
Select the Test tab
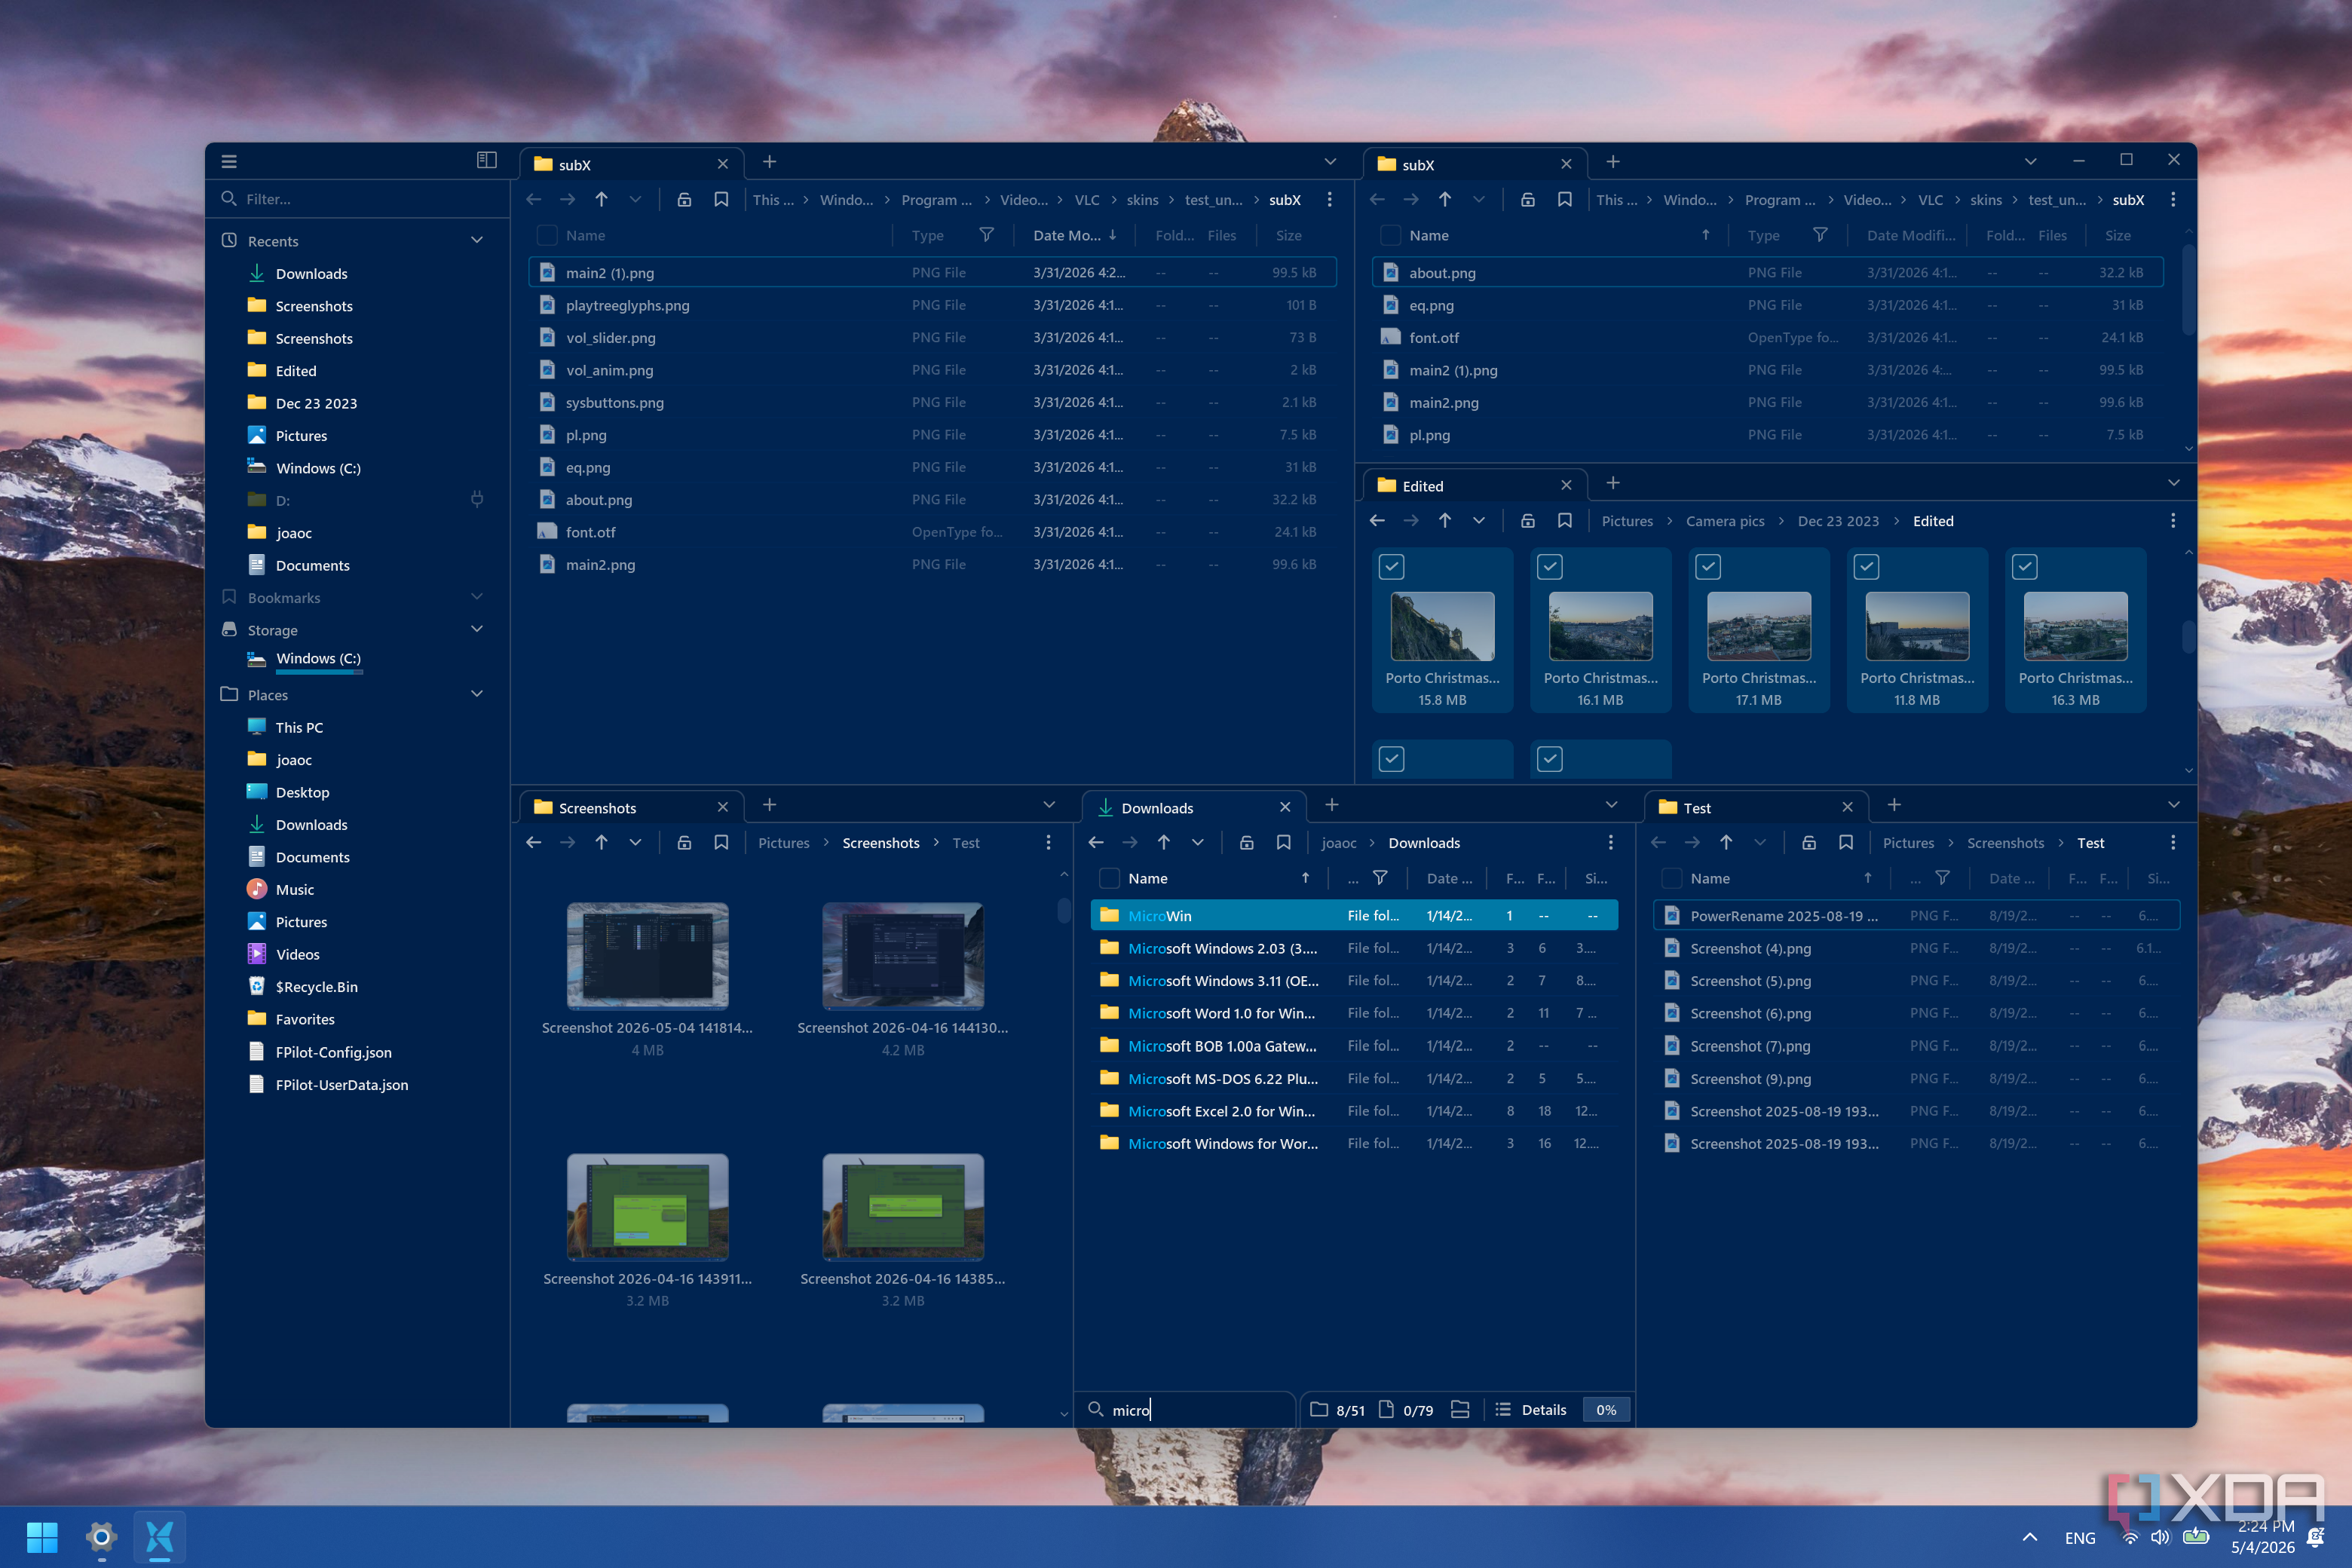pyautogui.click(x=1755, y=808)
